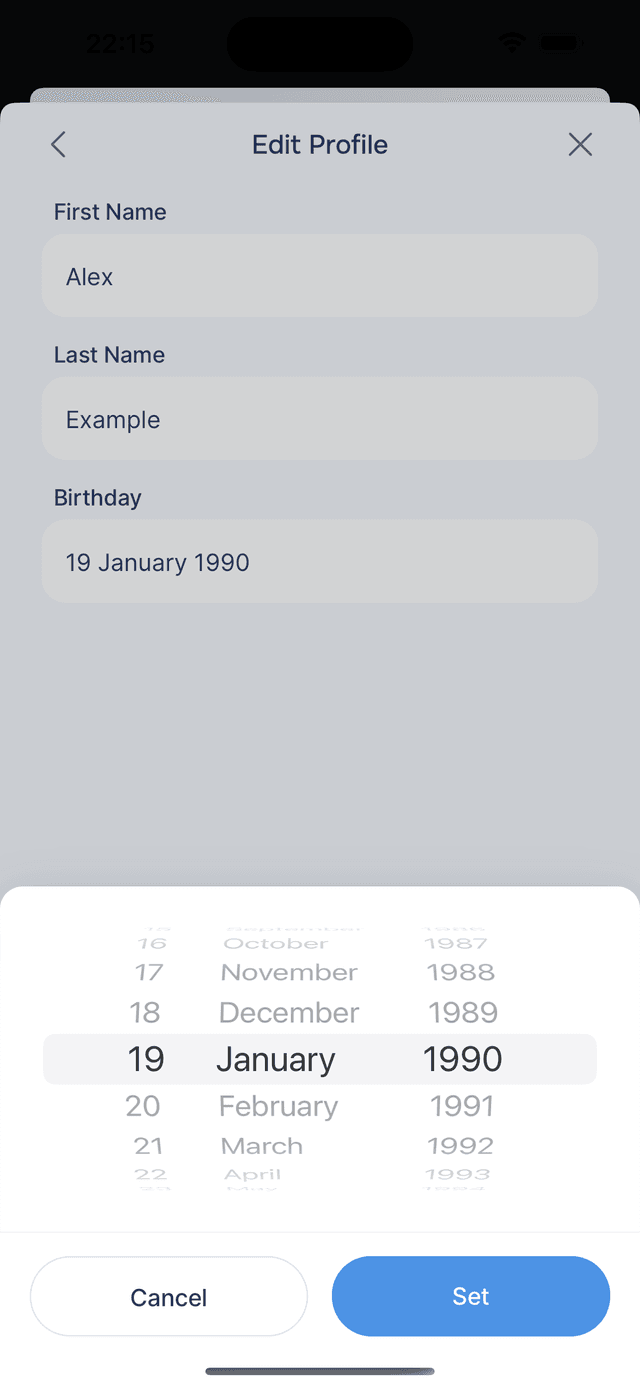Select February in the month wheel
640x1387 pixels.
point(278,1105)
